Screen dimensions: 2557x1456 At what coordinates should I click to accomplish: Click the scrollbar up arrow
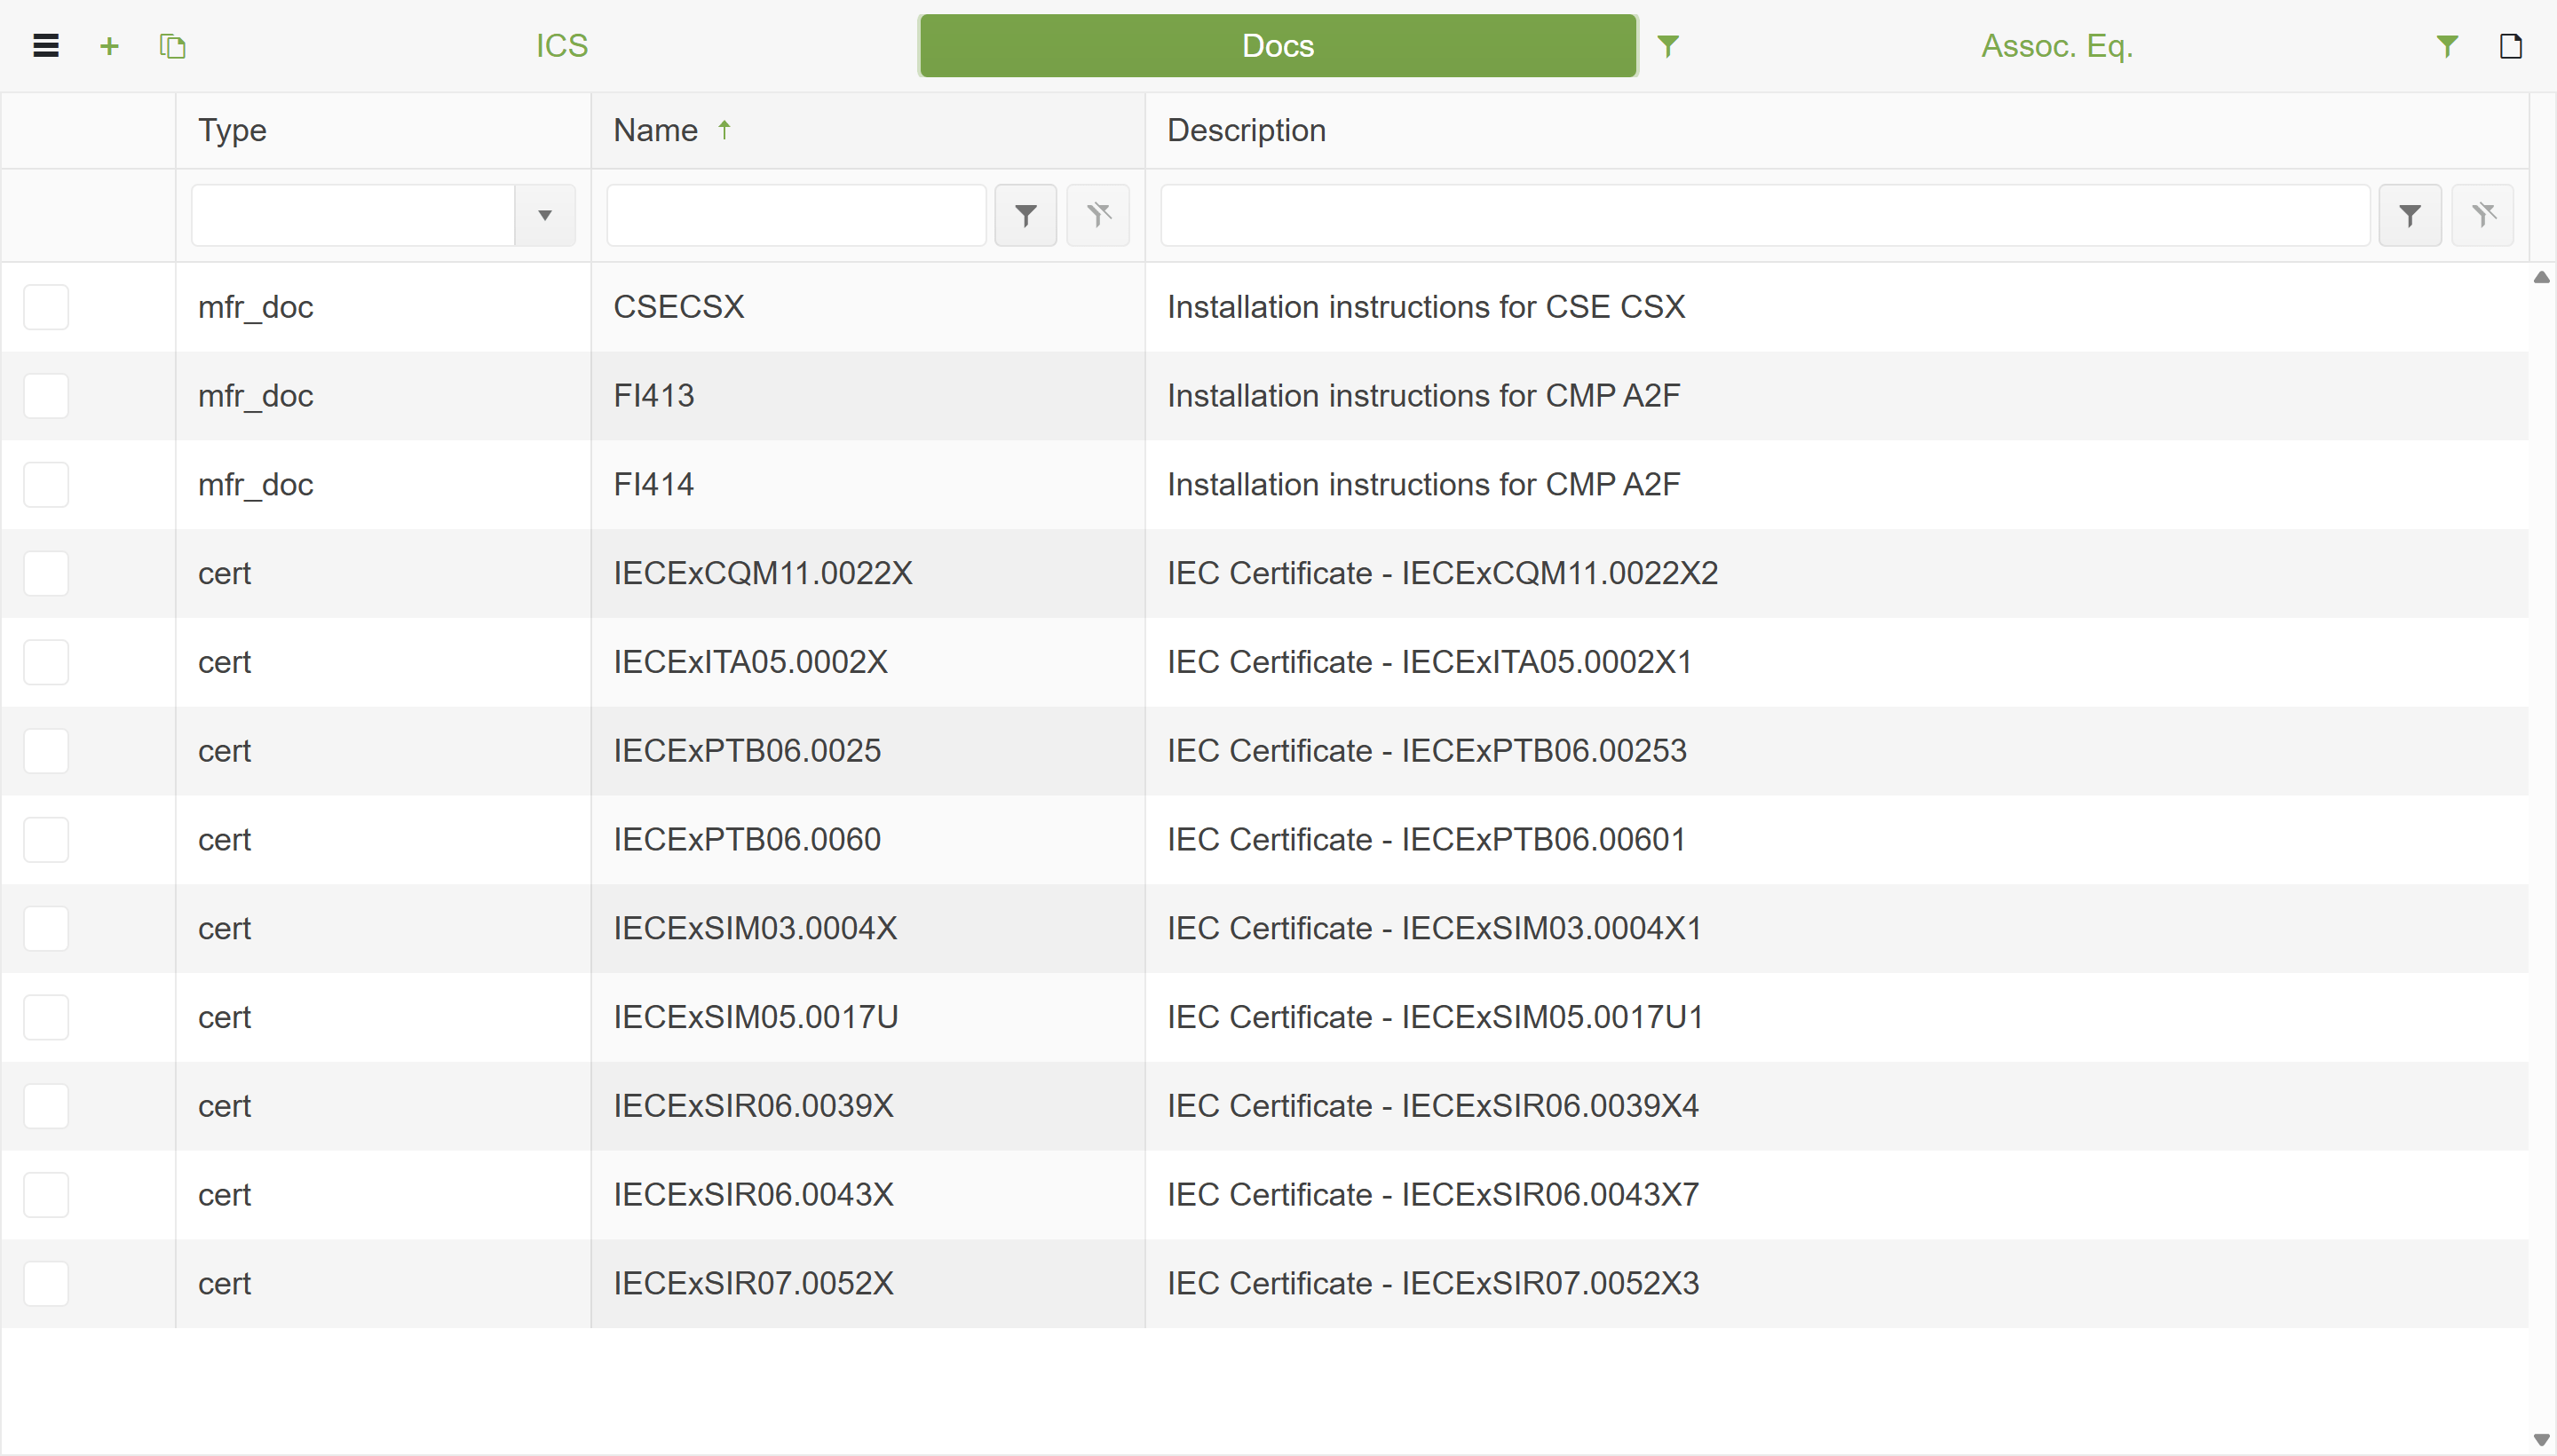click(x=2541, y=277)
